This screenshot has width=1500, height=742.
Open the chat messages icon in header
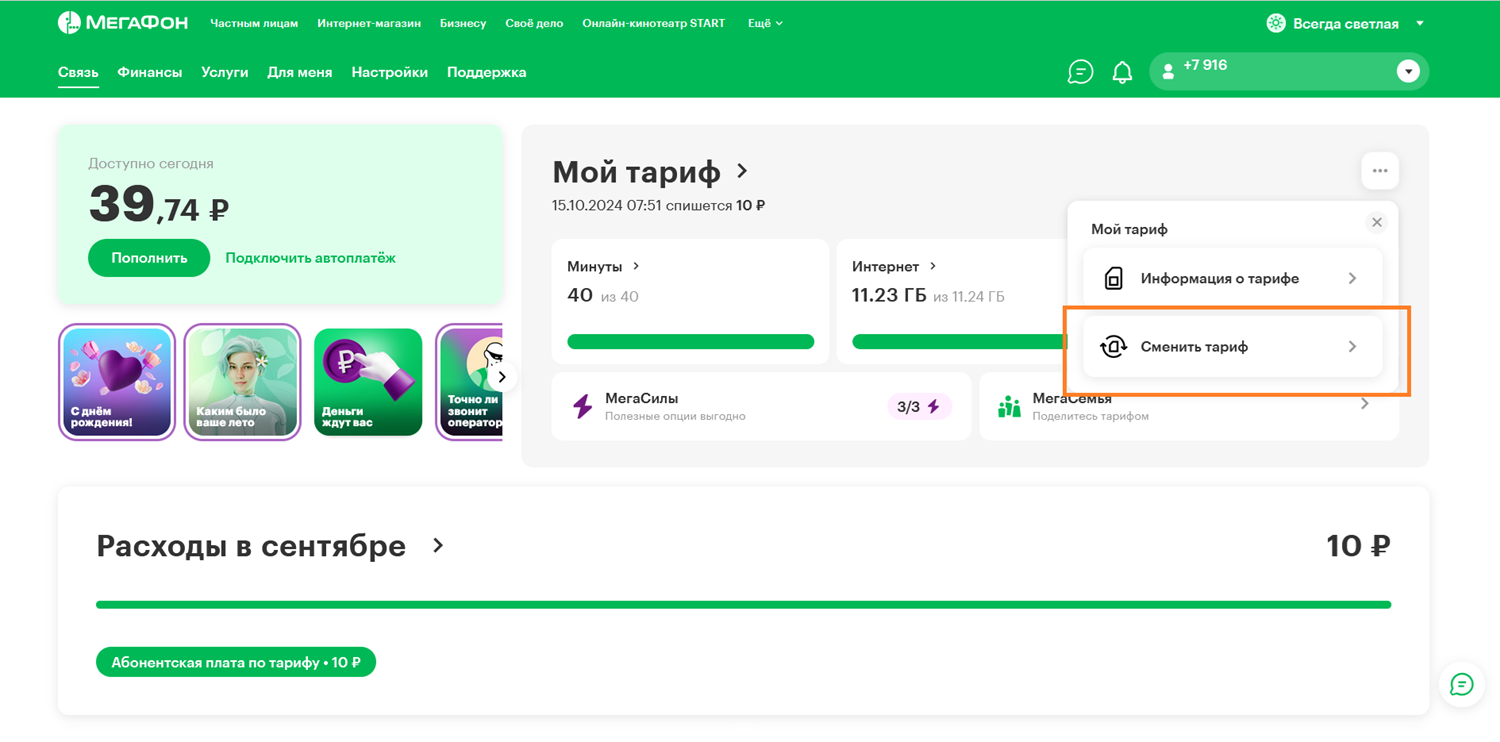click(1080, 72)
